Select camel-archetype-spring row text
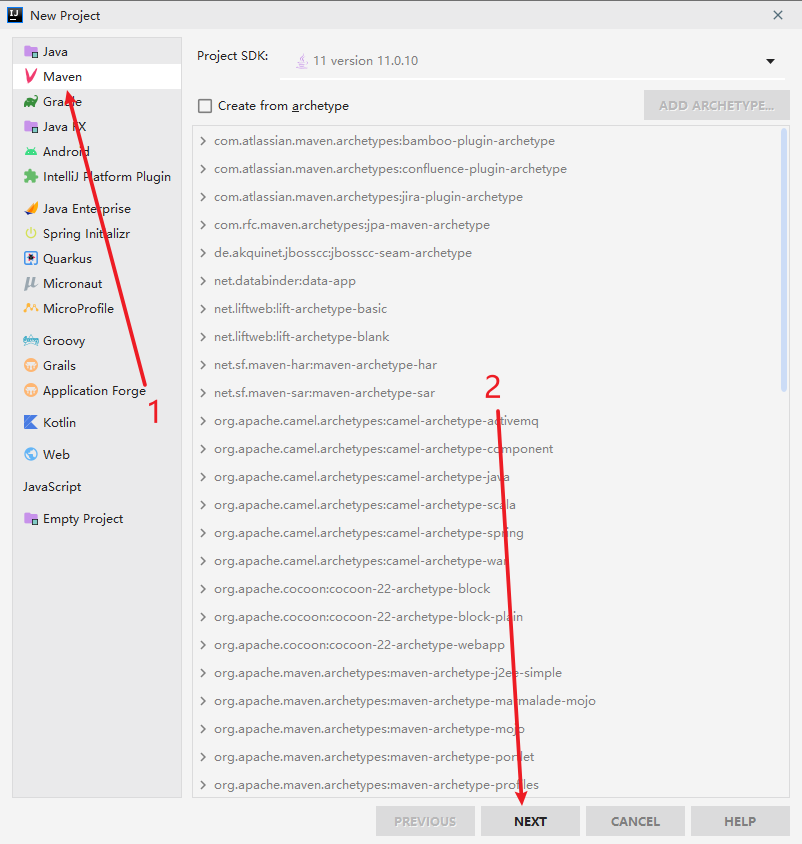The image size is (802, 844). [369, 533]
